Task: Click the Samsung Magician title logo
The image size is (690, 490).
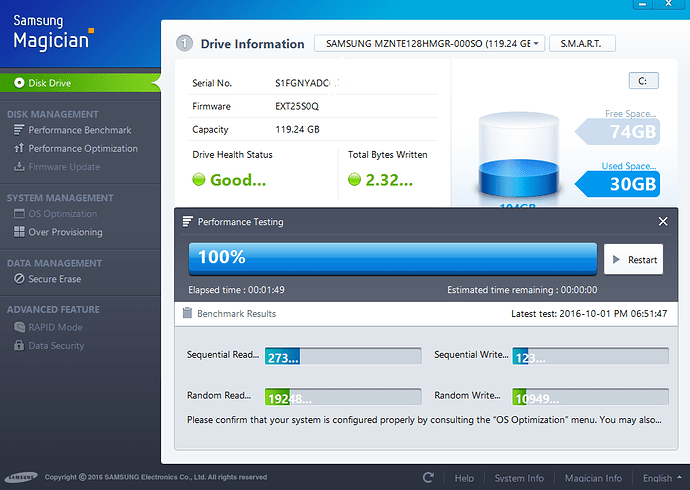Action: 53,32
